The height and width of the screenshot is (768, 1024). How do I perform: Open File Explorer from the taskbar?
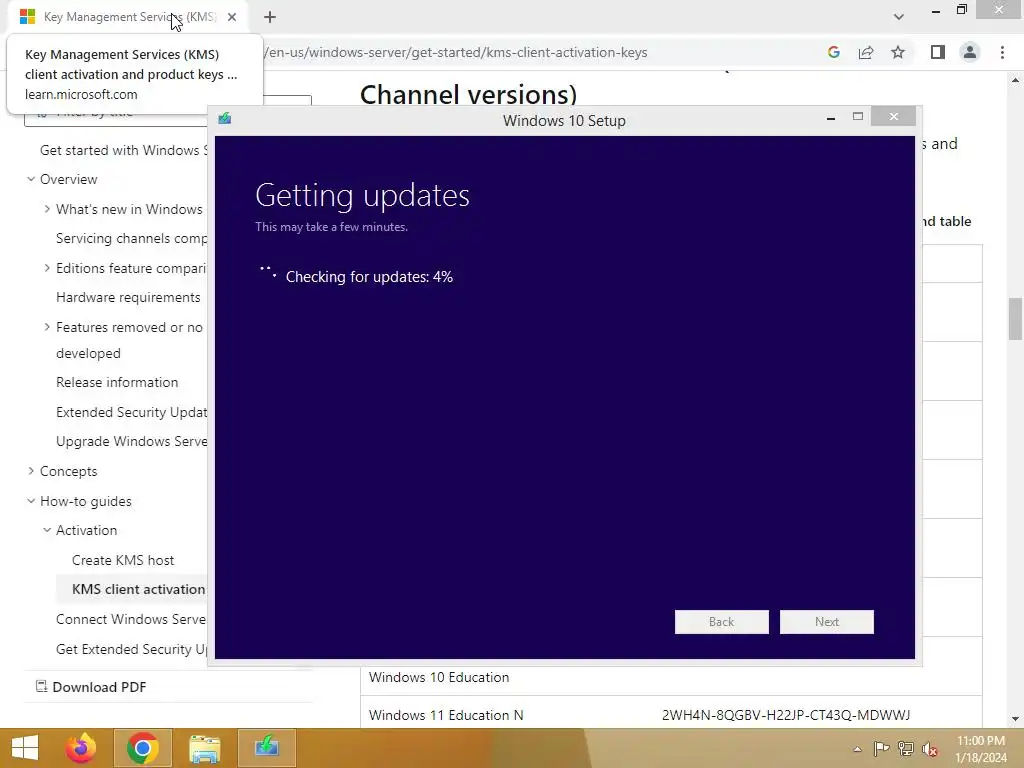click(204, 748)
